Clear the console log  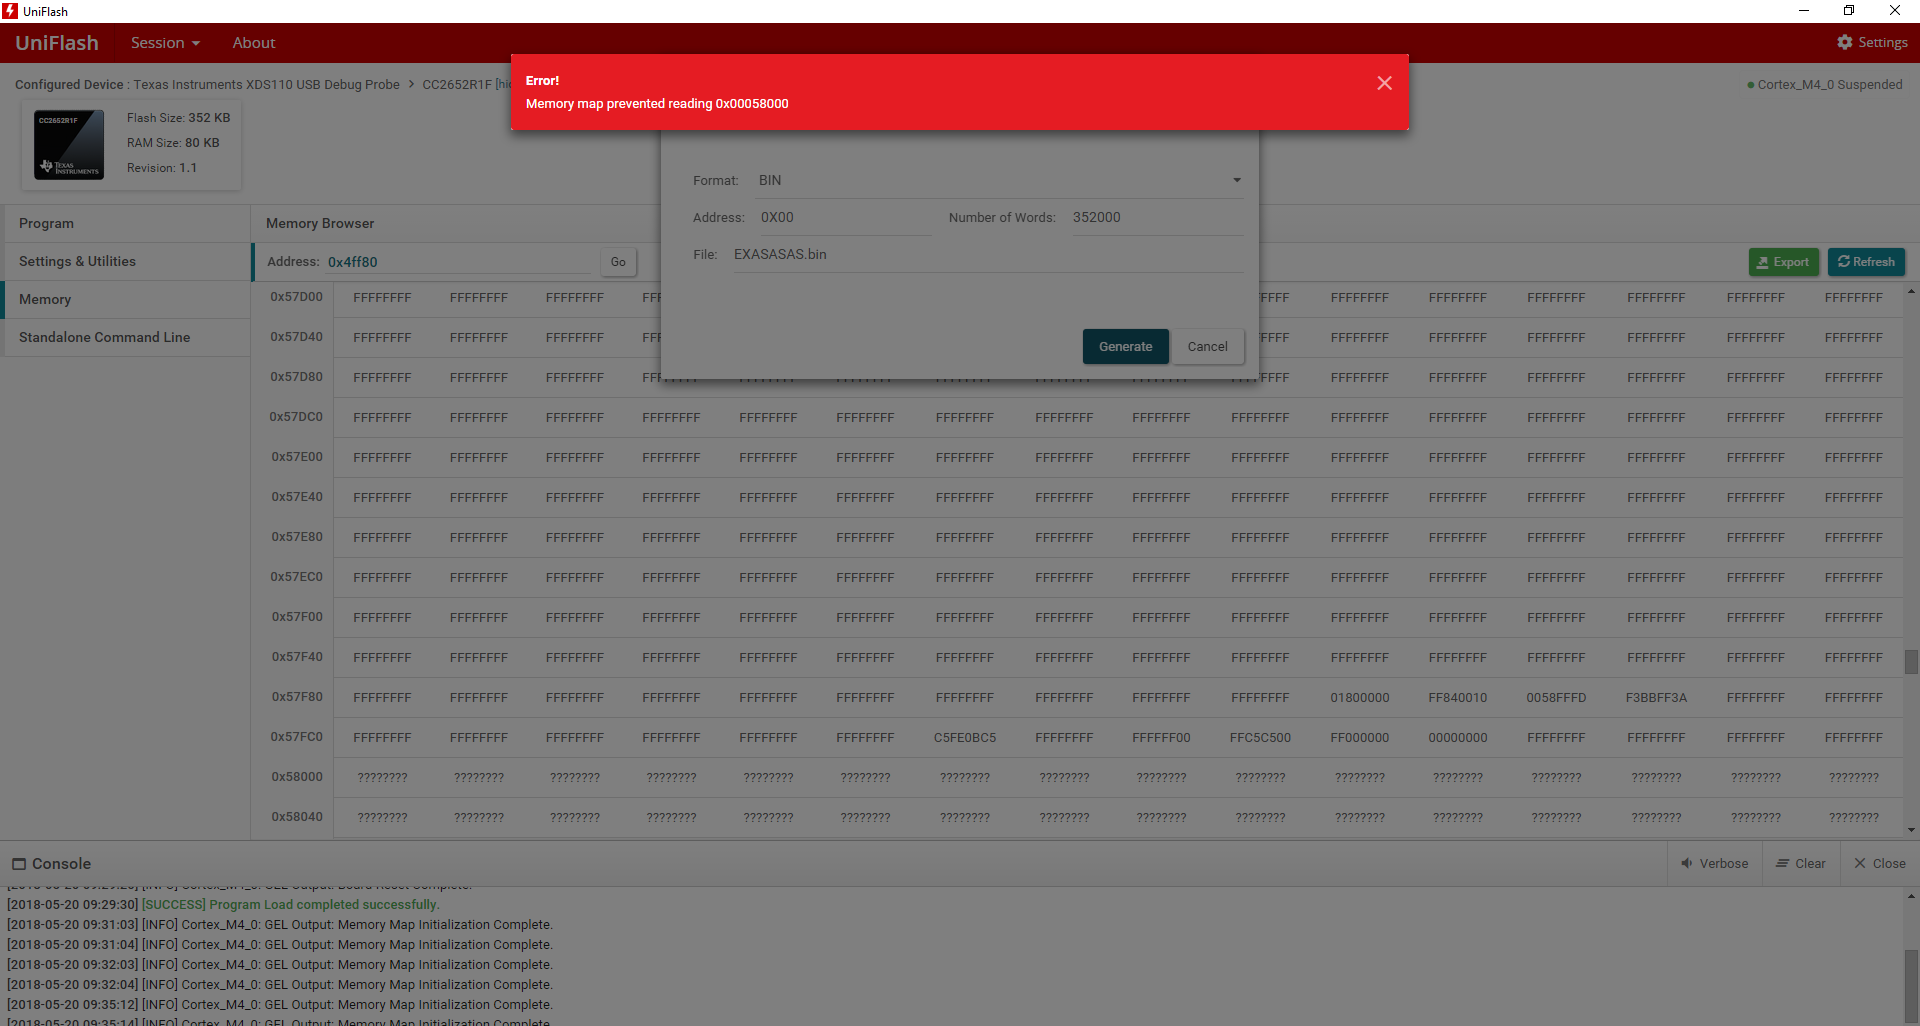[1801, 863]
